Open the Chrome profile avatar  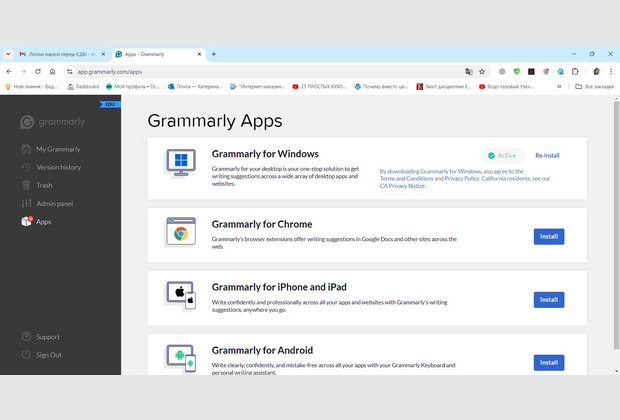(596, 72)
